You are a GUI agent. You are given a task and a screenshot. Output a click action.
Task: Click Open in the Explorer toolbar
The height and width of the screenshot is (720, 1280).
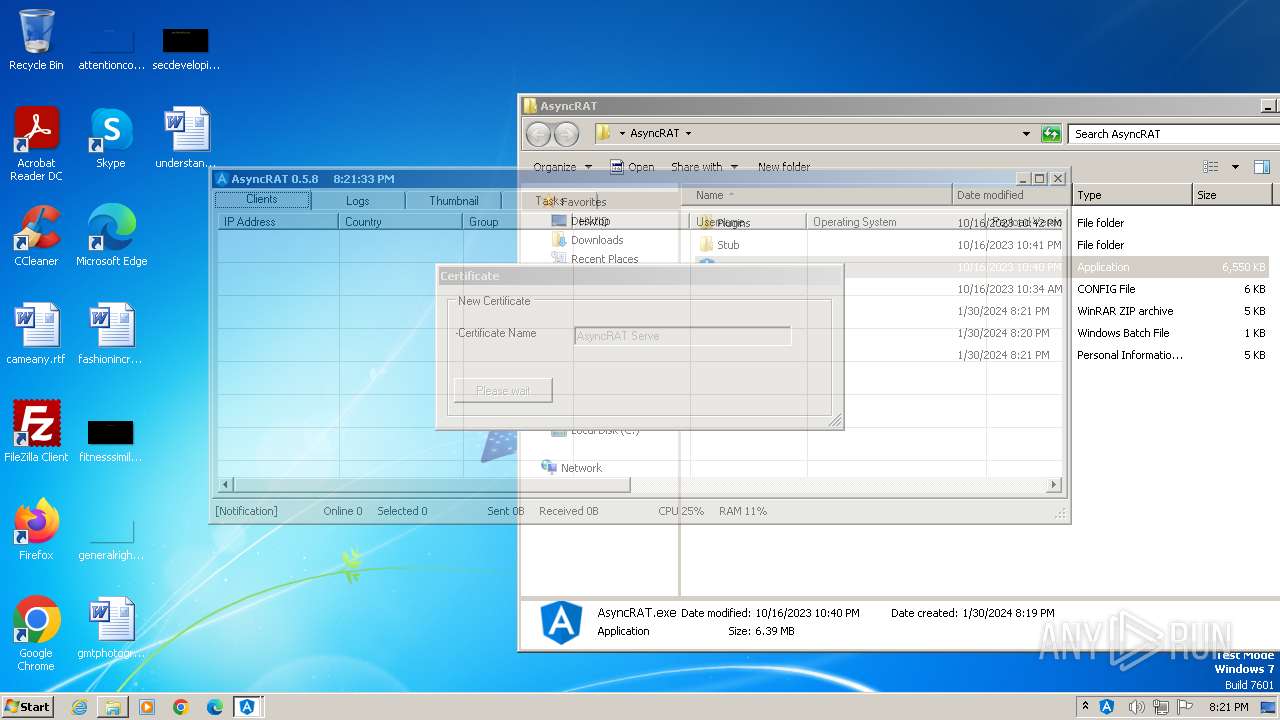pos(632,167)
